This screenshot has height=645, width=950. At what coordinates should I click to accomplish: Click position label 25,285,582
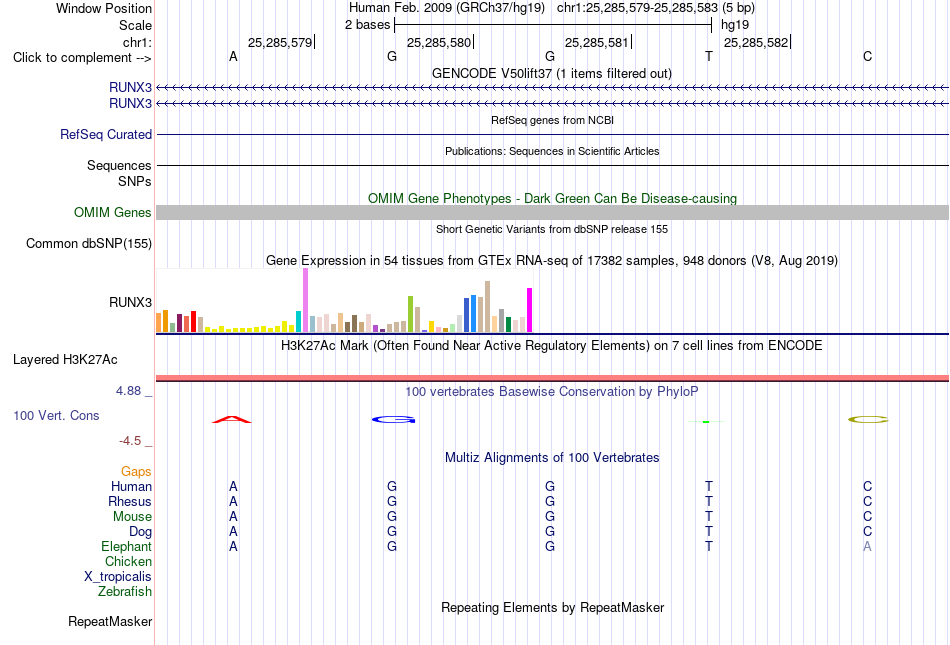[756, 42]
